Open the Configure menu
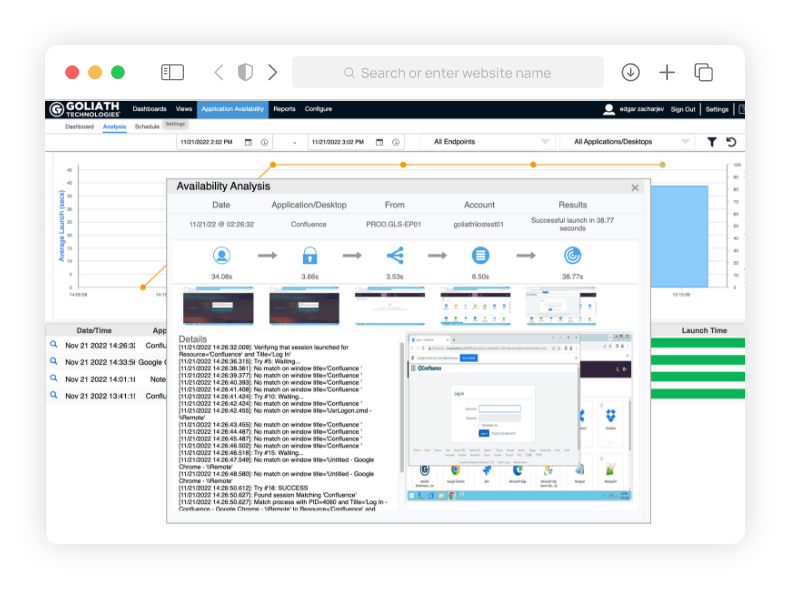Viewport: 790px width, 589px height. (318, 109)
